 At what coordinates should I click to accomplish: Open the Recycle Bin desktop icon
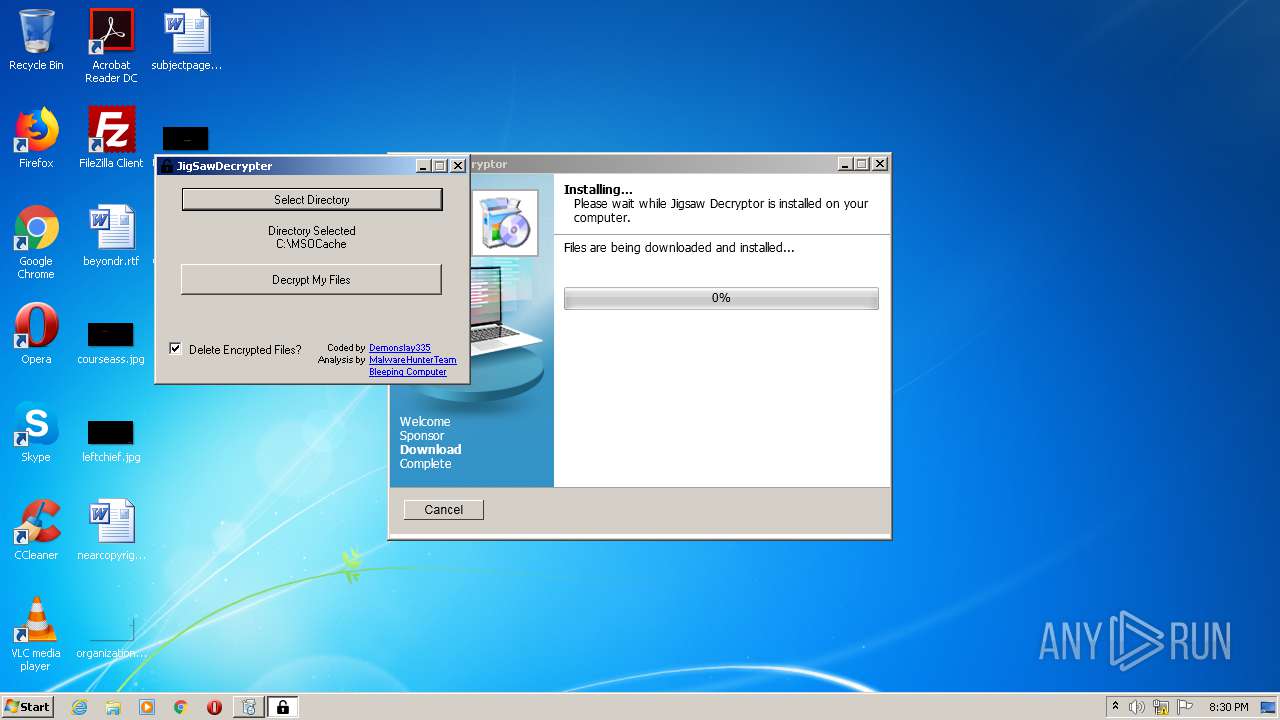click(36, 40)
